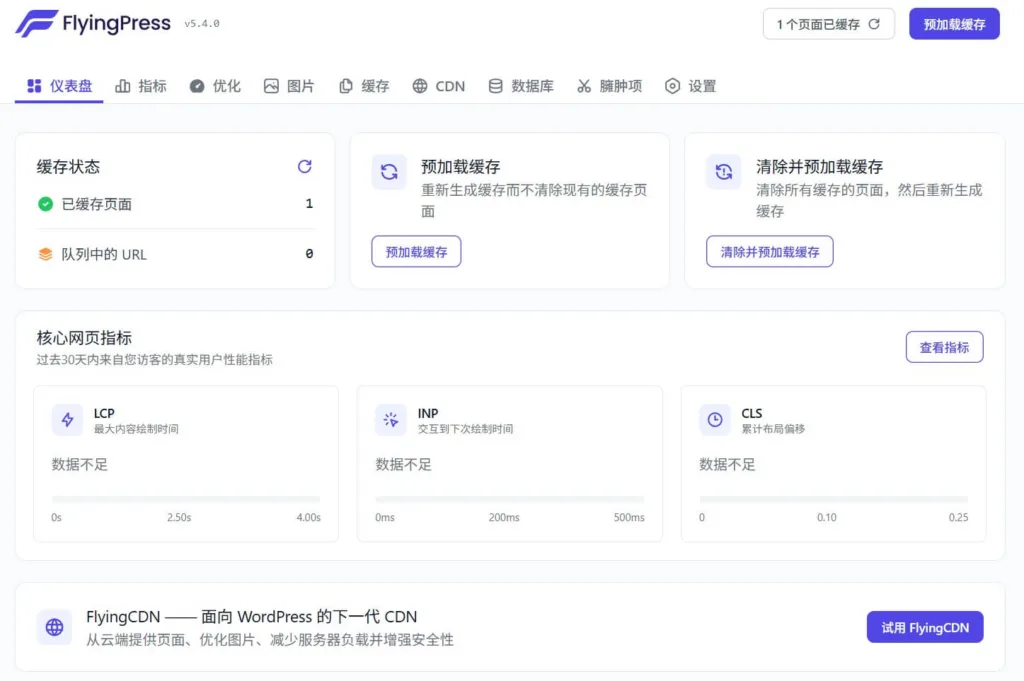Open the 设置 tab

(690, 86)
